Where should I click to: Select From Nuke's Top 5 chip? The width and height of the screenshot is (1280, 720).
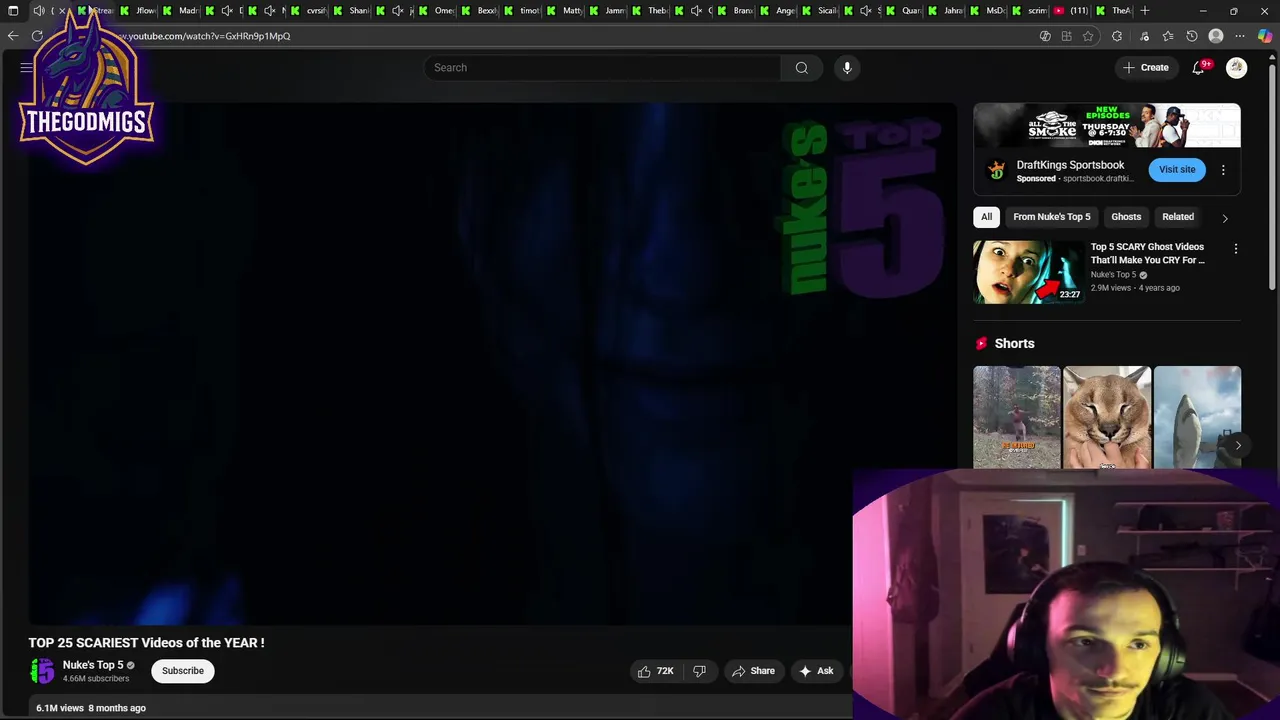(x=1052, y=217)
